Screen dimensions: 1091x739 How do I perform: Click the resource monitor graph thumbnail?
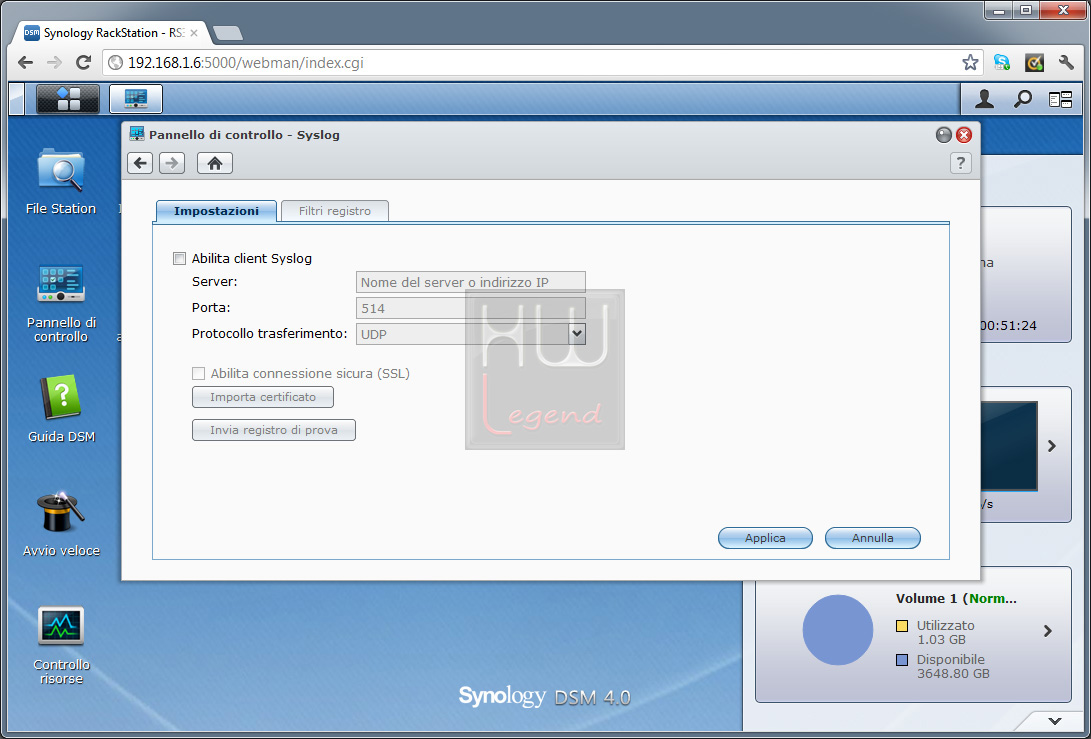click(1009, 446)
